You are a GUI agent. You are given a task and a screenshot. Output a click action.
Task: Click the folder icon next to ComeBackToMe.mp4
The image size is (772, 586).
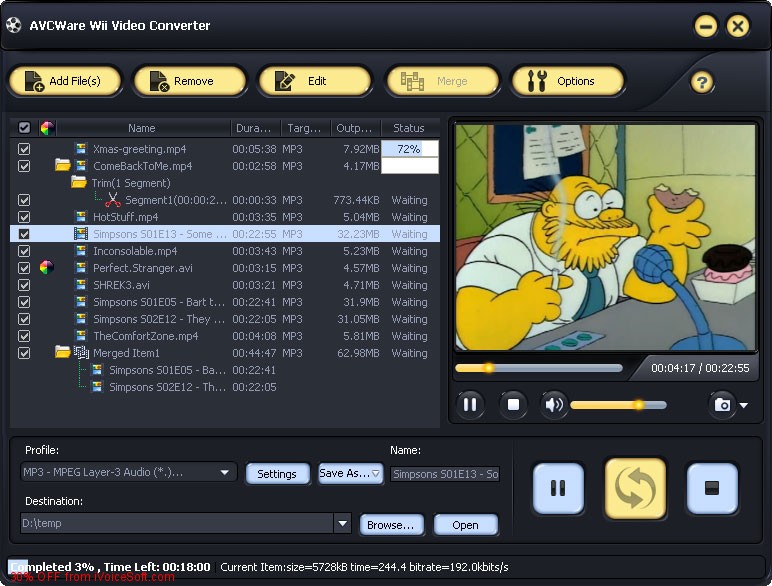(x=63, y=165)
